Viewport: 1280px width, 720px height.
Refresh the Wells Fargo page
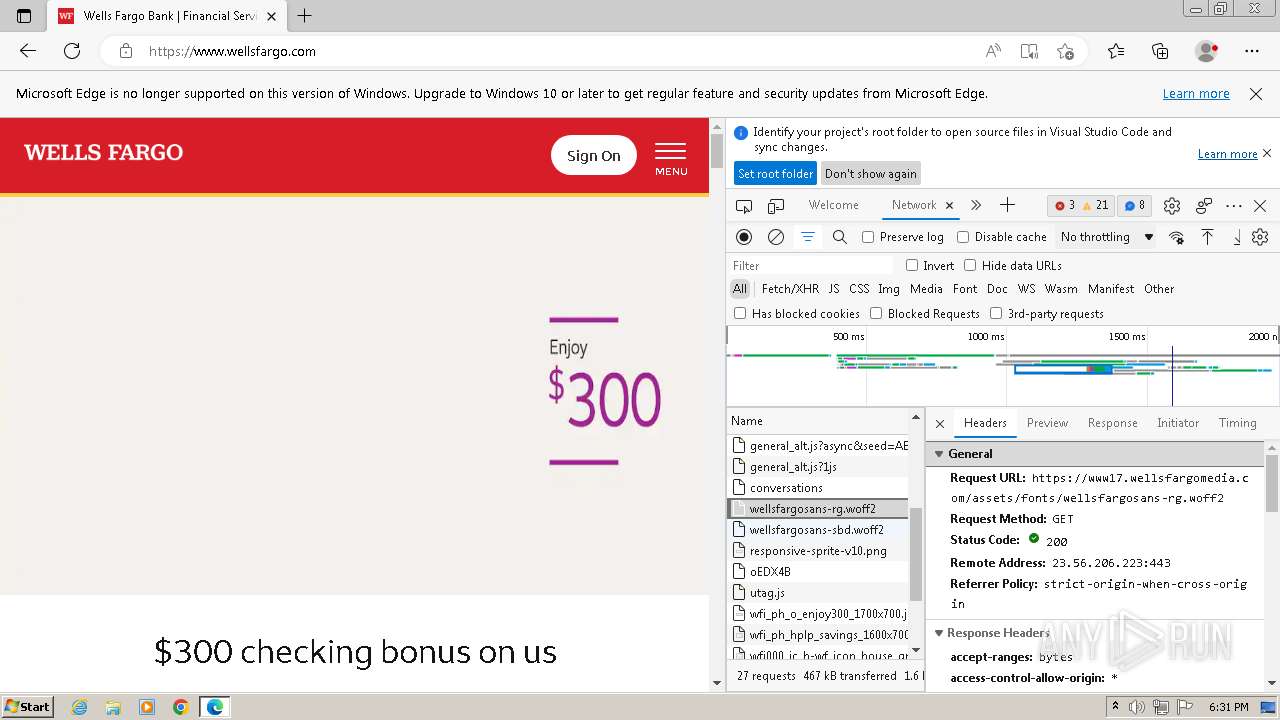point(72,51)
